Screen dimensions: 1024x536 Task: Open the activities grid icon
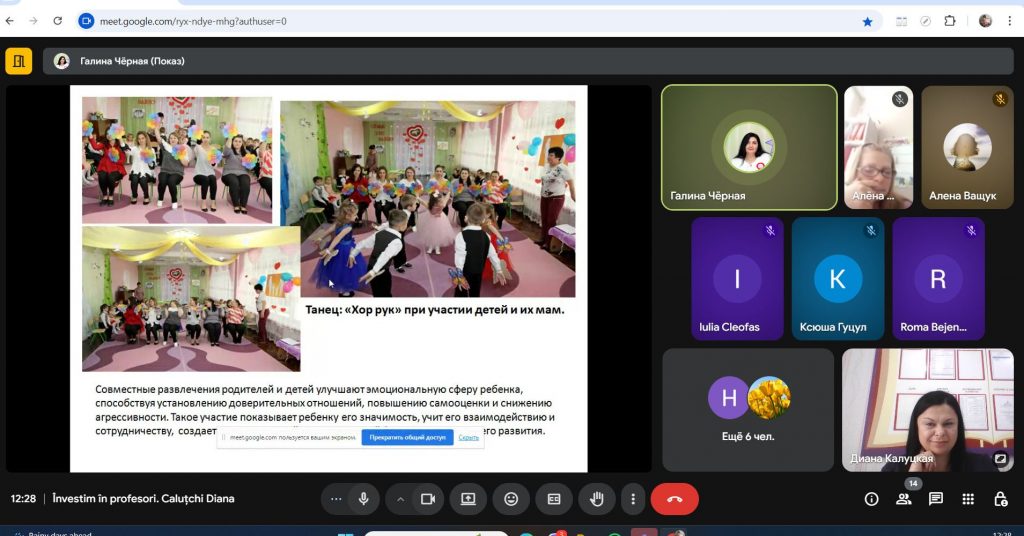click(x=968, y=499)
